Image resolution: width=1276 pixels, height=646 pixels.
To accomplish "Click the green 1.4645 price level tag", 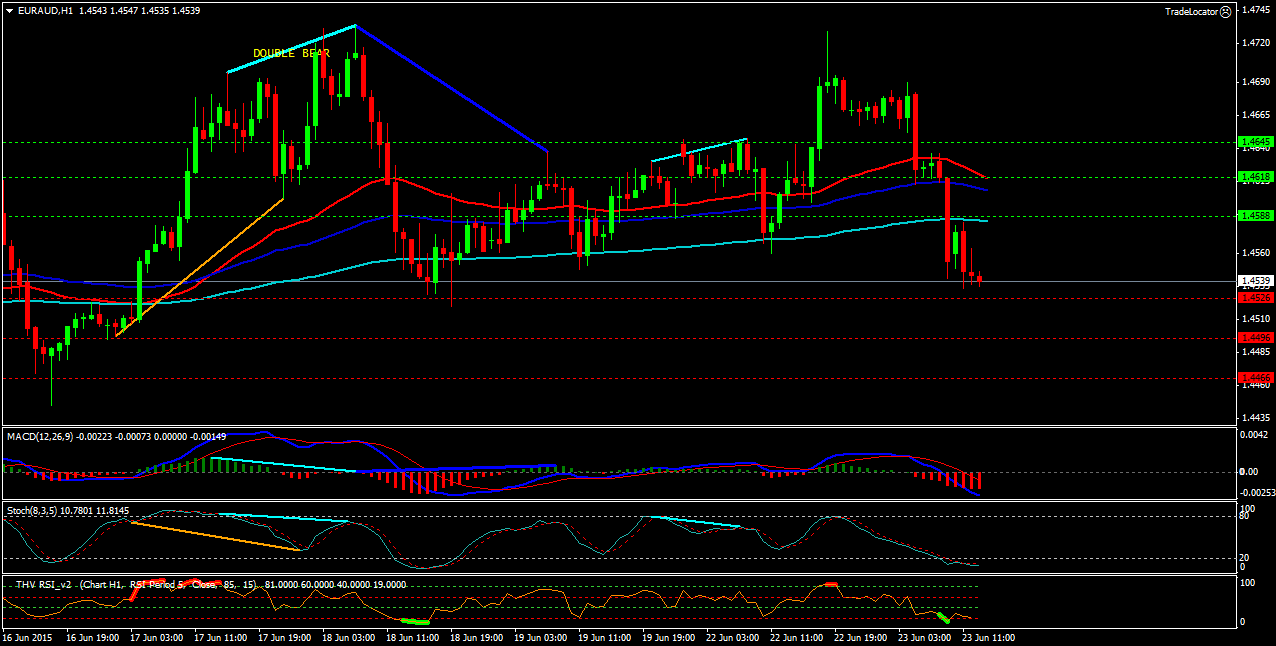I will coord(1255,142).
